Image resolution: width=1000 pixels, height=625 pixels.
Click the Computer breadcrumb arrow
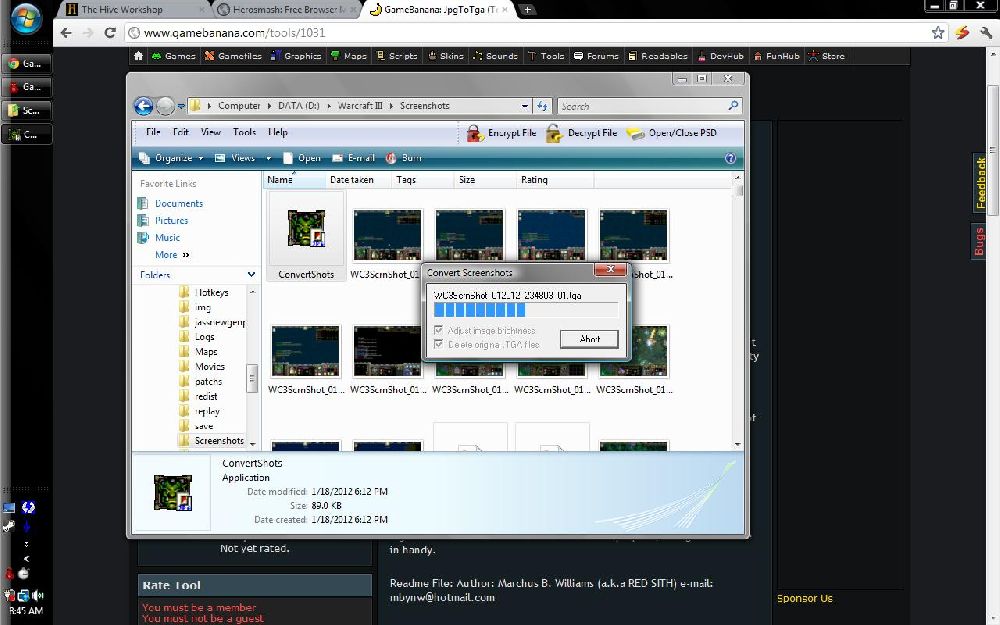(269, 107)
